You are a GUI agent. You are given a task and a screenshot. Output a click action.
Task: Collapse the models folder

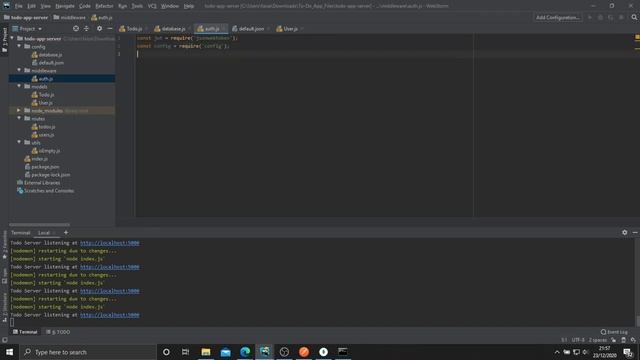pyautogui.click(x=19, y=86)
